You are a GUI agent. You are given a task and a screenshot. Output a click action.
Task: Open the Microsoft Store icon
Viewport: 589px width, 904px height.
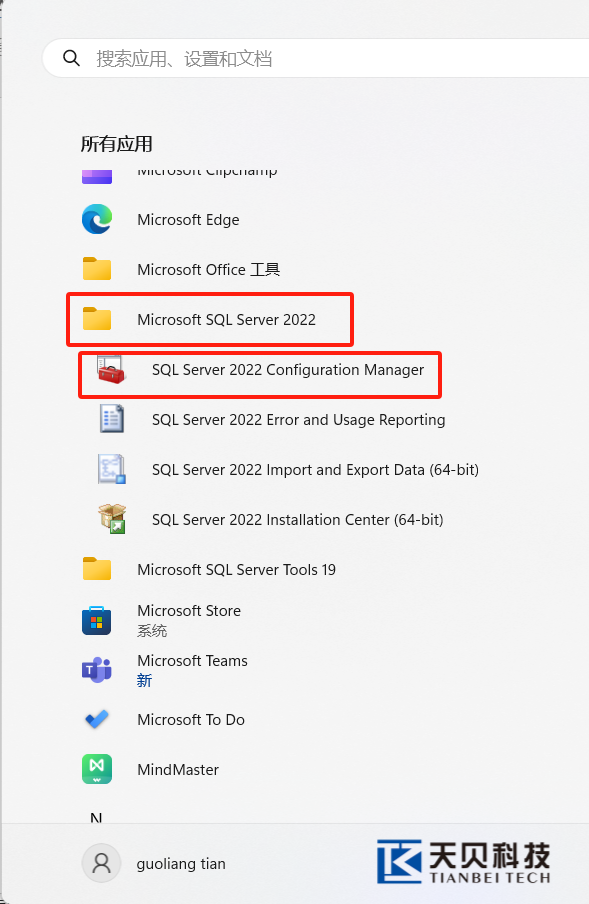click(x=97, y=620)
